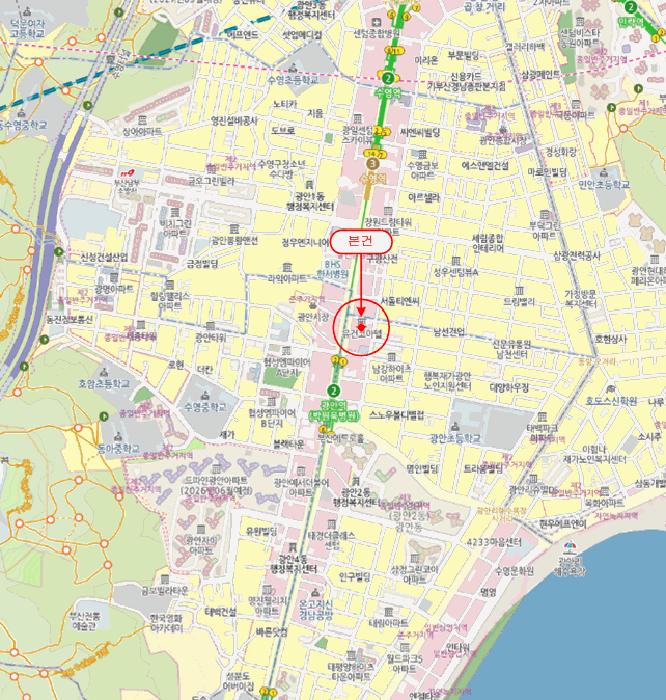Select the 삼광페인트 label

point(541,75)
